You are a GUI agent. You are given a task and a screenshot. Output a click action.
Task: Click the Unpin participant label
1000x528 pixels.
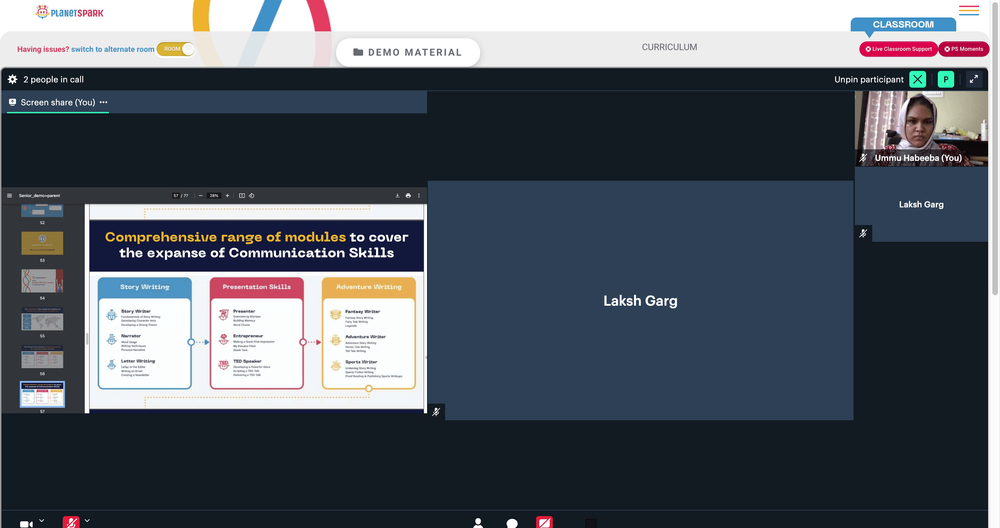click(x=869, y=80)
